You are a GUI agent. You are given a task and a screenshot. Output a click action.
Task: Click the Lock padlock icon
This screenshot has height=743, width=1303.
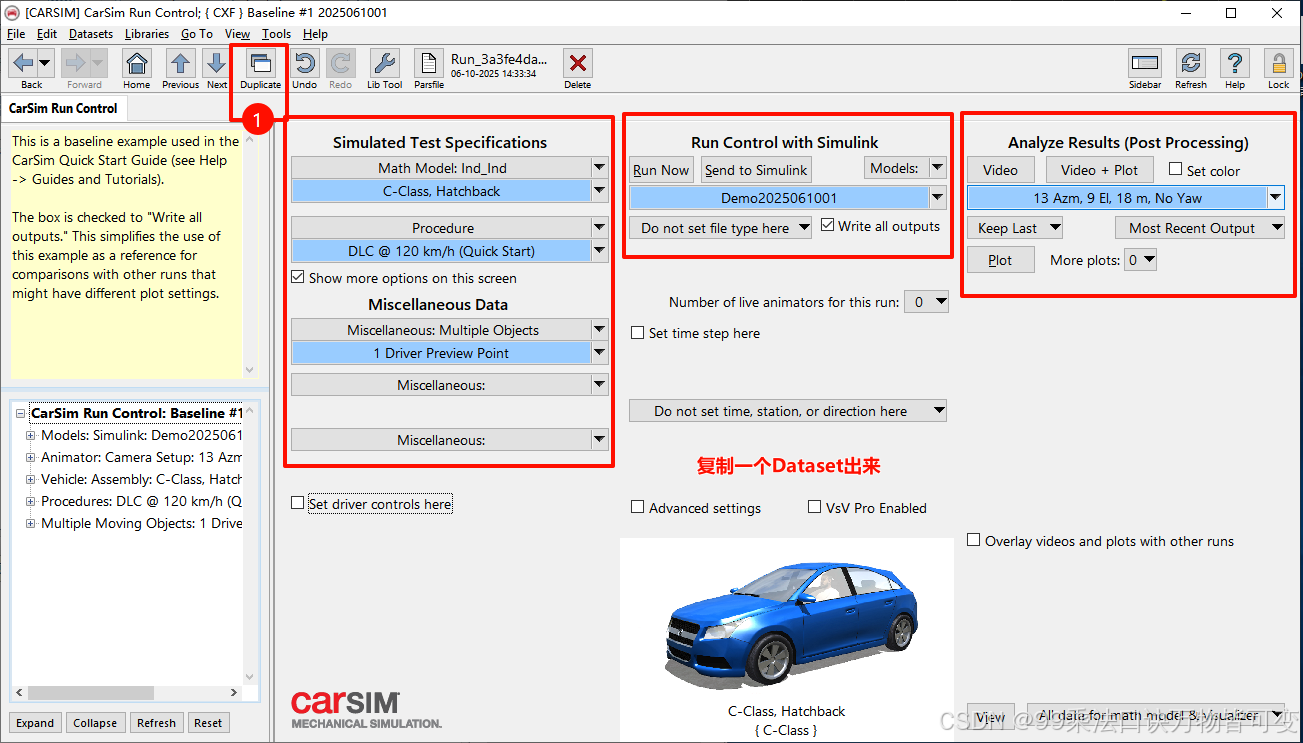[x=1278, y=65]
